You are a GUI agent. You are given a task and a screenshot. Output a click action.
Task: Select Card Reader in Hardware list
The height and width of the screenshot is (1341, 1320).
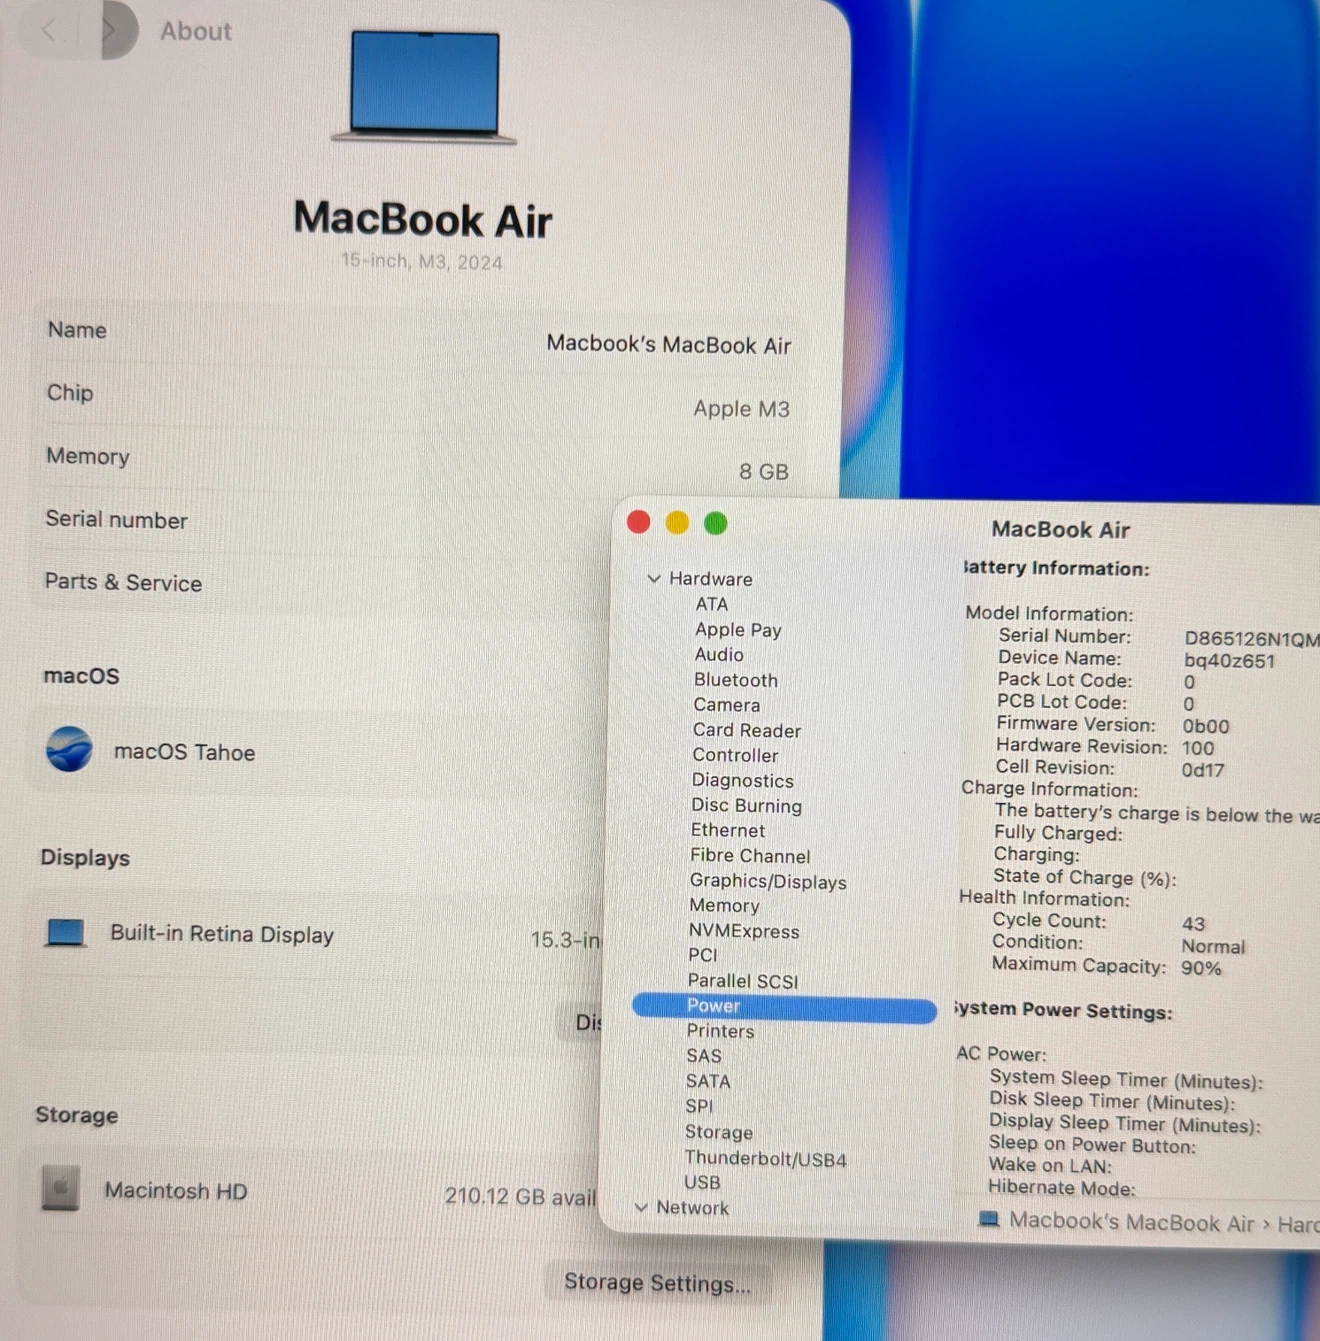pos(747,730)
